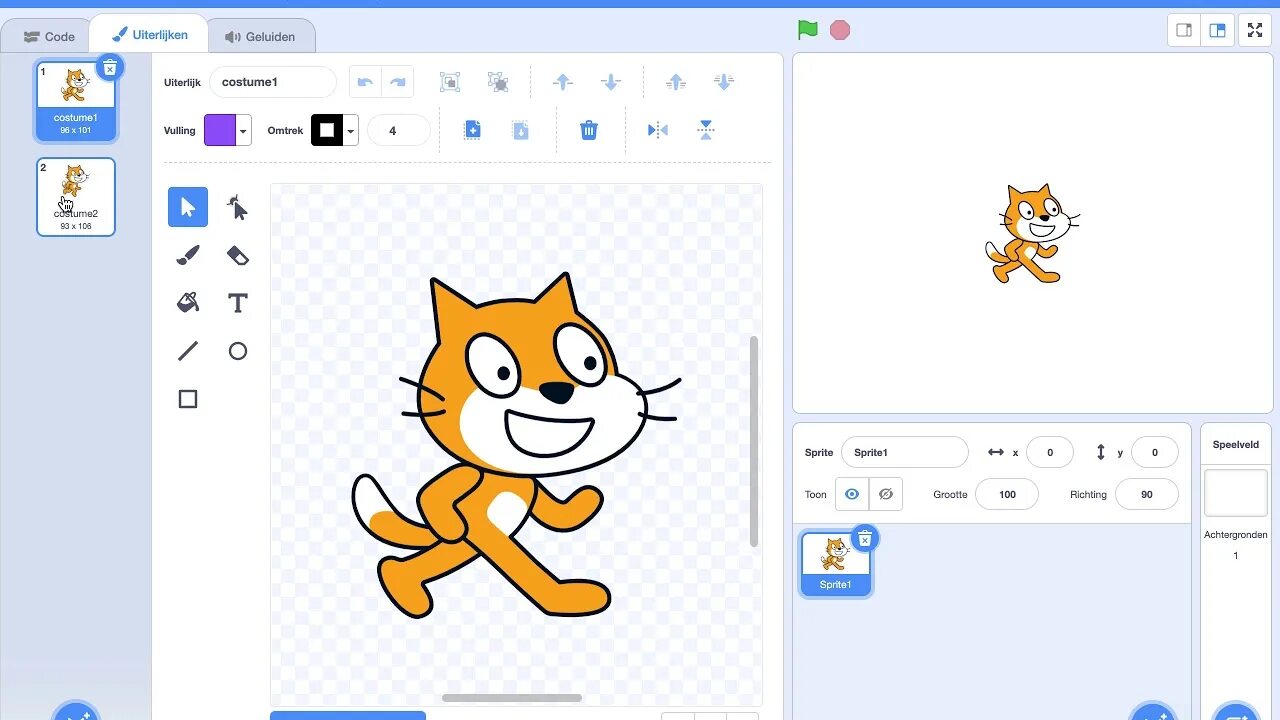Open the Vulling fill color dropdown

point(244,130)
